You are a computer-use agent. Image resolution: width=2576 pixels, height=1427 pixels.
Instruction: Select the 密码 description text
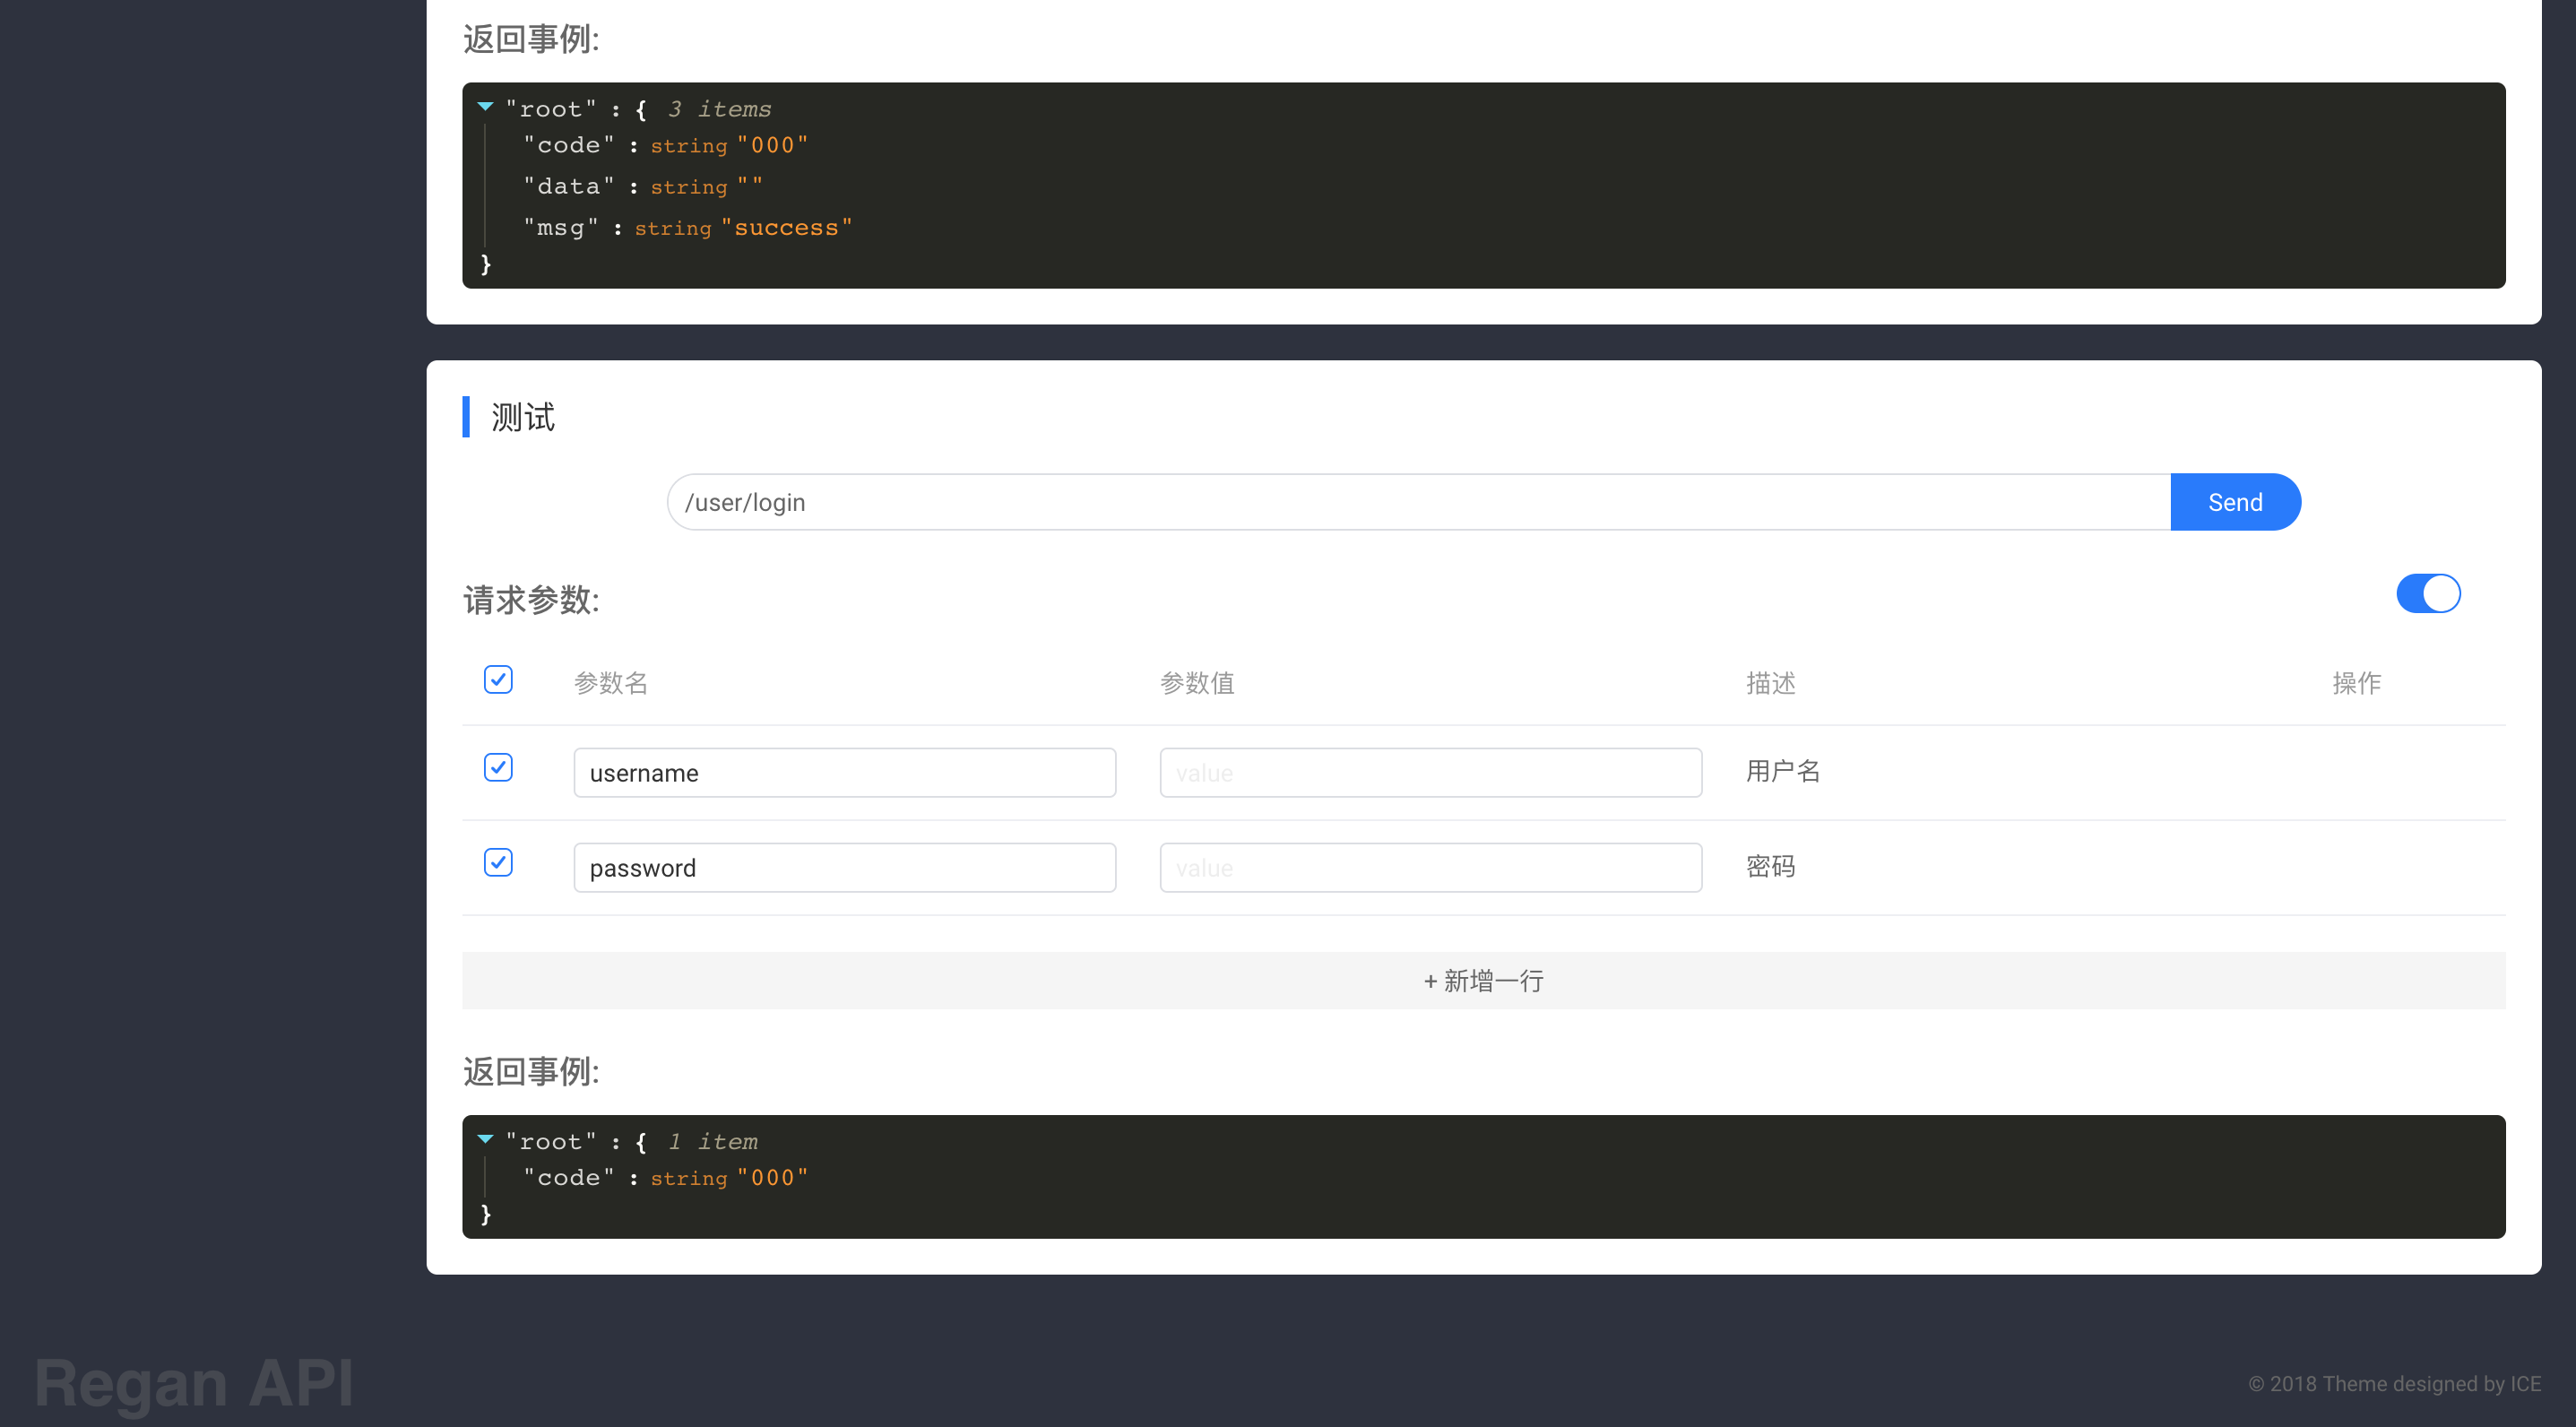[x=1771, y=866]
